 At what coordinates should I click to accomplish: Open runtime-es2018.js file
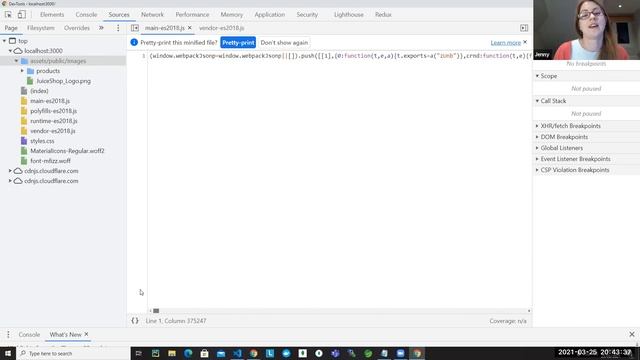click(53, 121)
